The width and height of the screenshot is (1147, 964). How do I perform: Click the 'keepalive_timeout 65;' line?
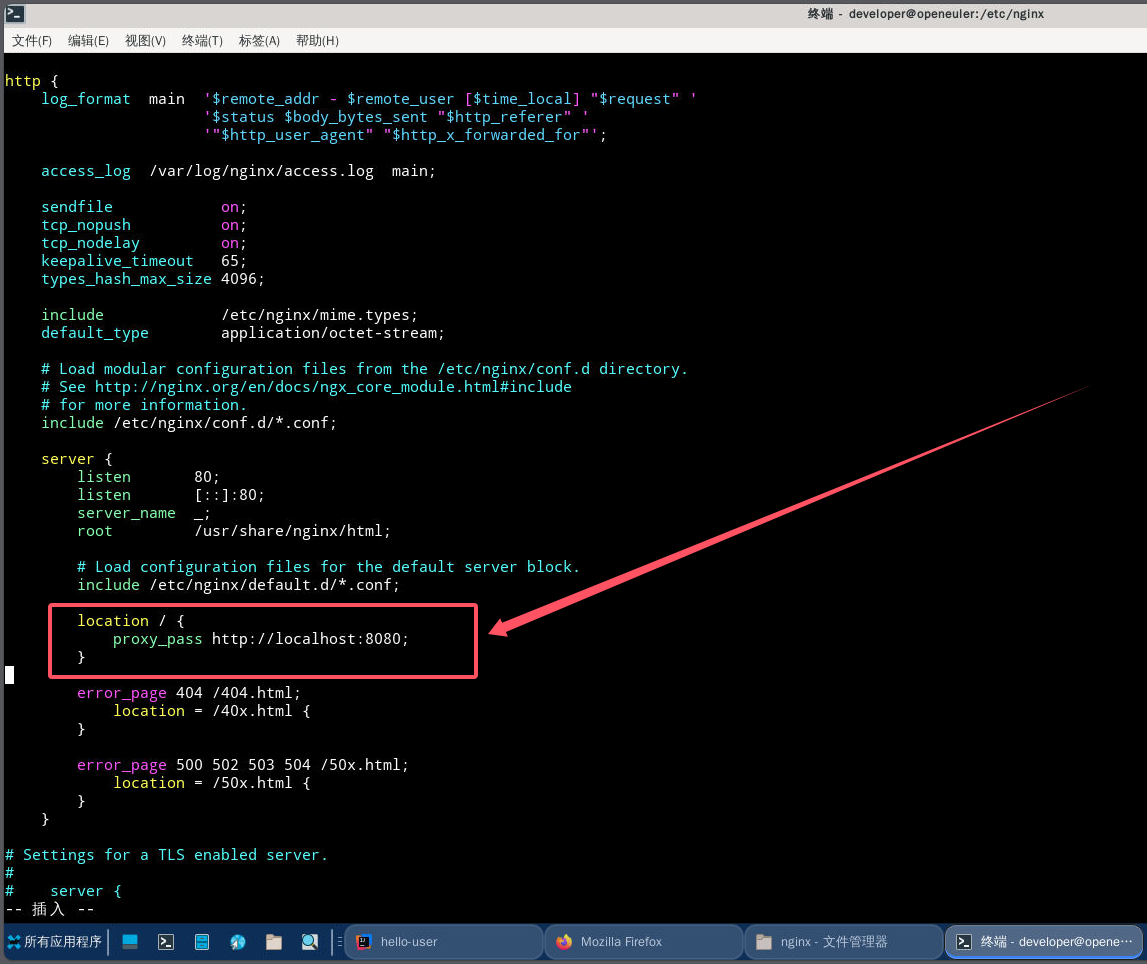pyautogui.click(x=144, y=261)
